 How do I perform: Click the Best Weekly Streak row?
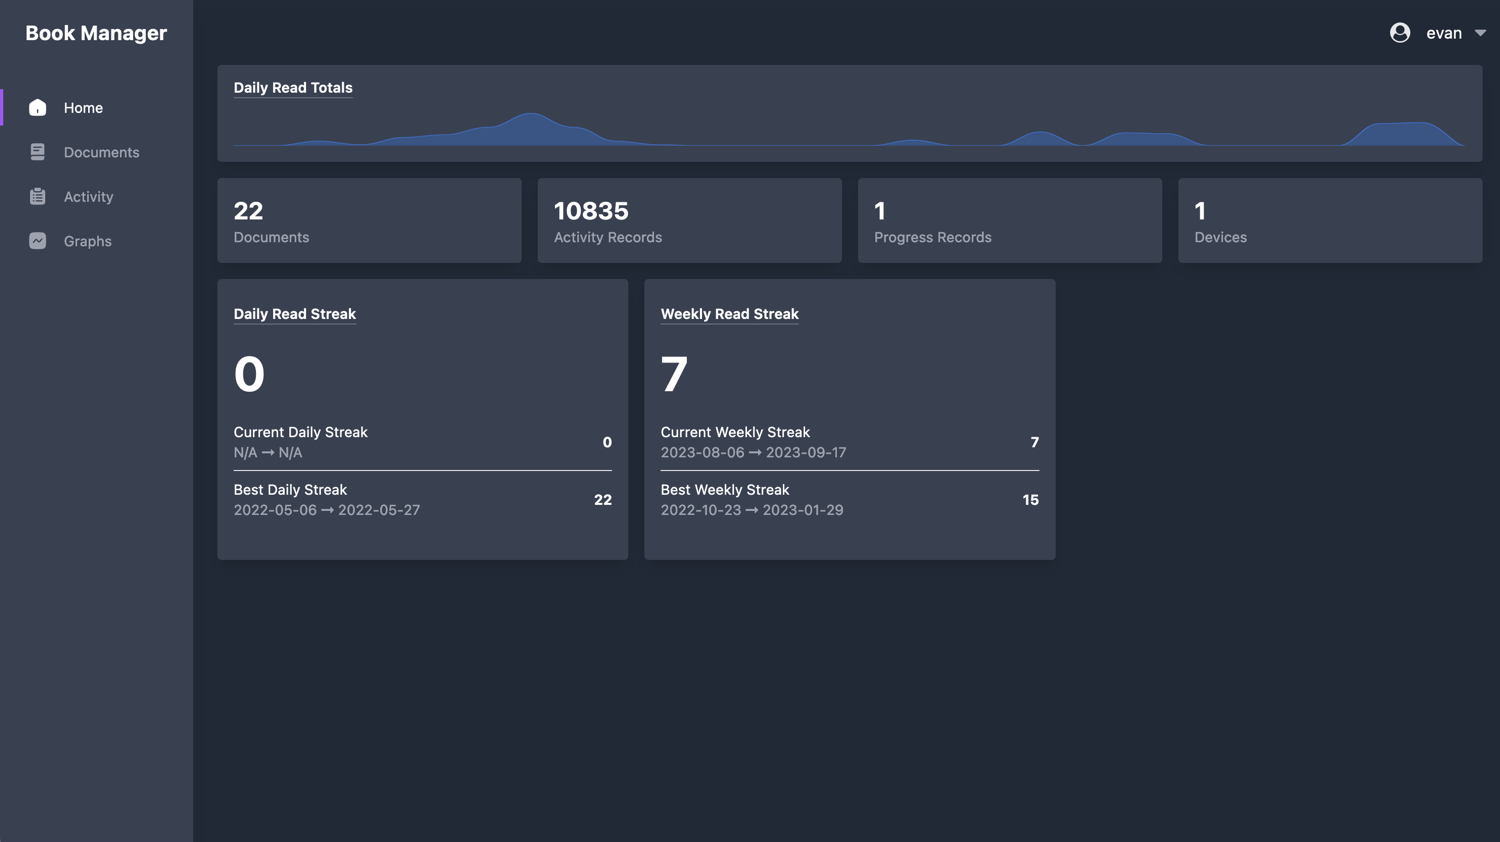coord(848,500)
